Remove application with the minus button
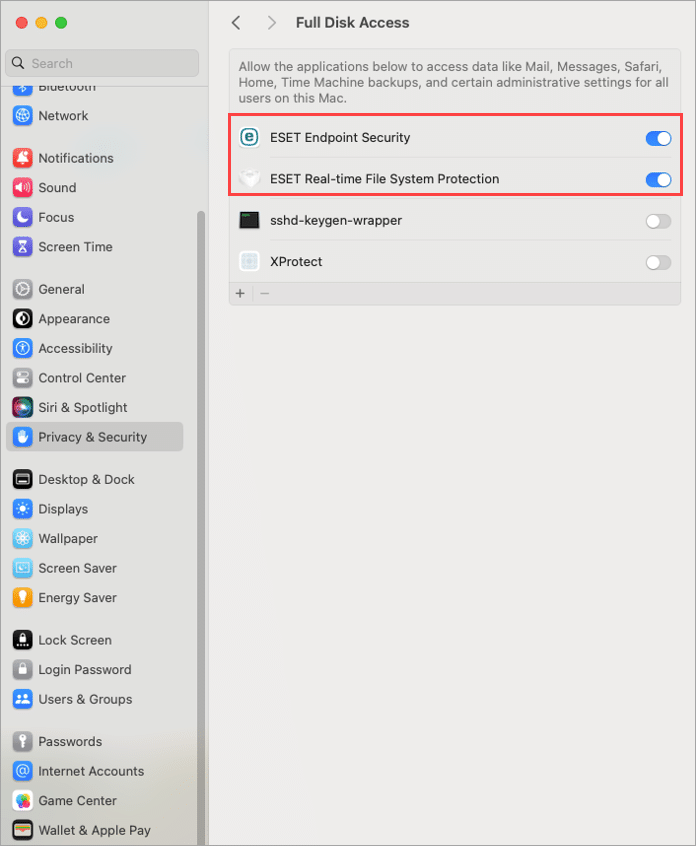Image resolution: width=696 pixels, height=846 pixels. (264, 294)
